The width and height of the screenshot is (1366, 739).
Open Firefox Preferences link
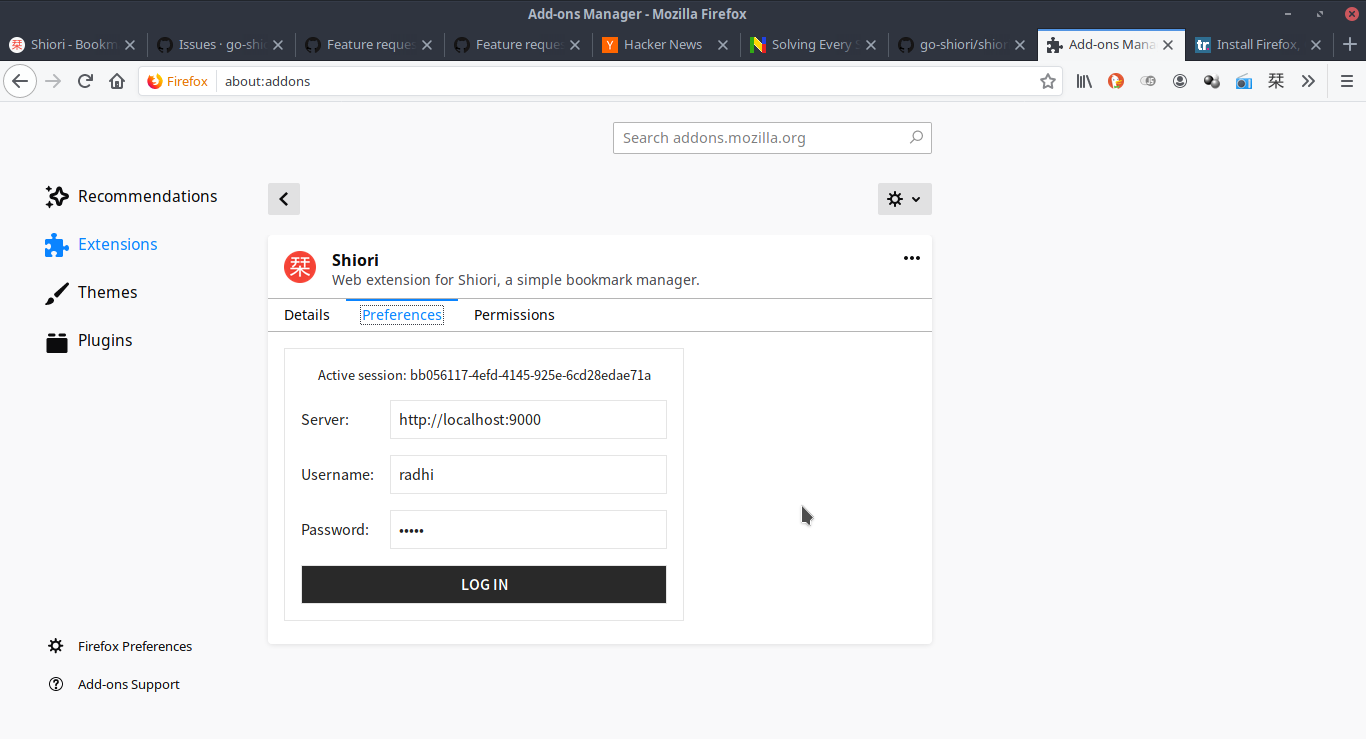pyautogui.click(x=120, y=646)
